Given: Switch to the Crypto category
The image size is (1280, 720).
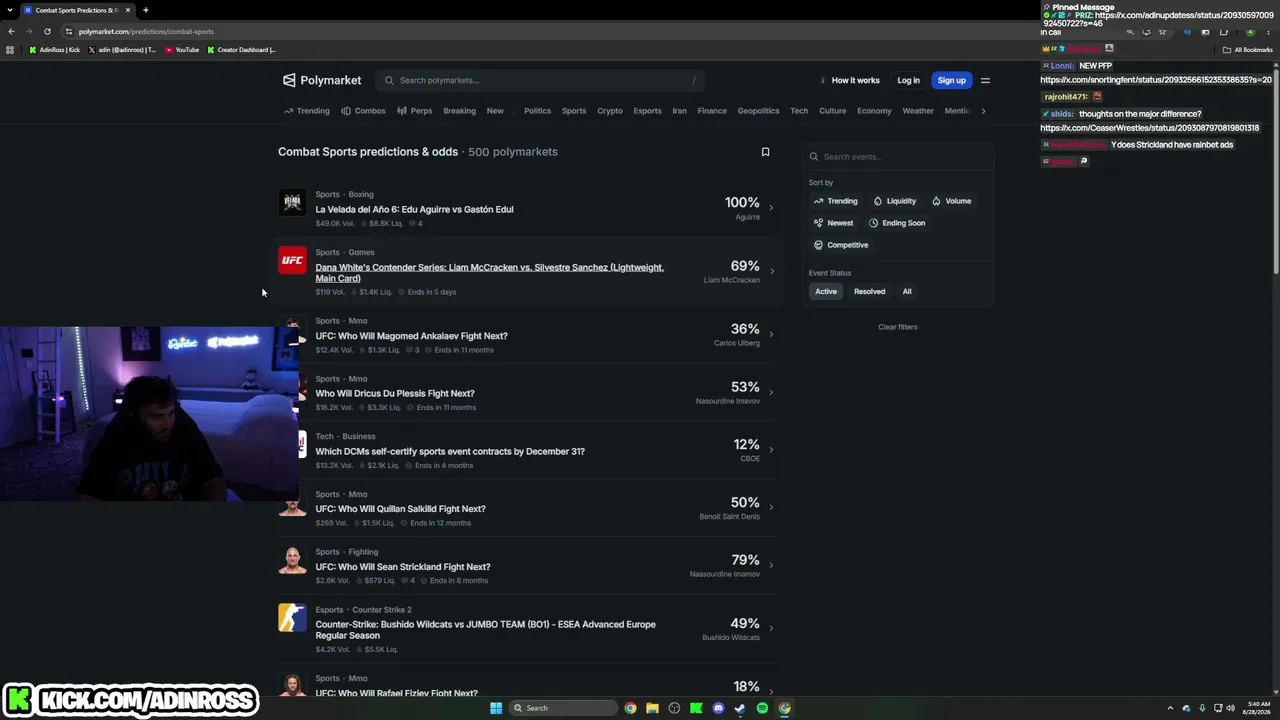Looking at the screenshot, I should 610,111.
